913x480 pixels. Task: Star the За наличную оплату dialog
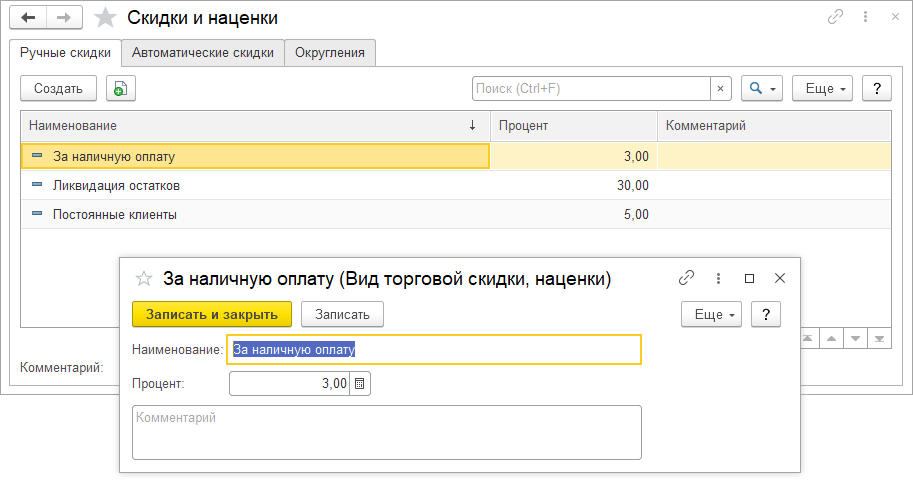click(x=144, y=279)
